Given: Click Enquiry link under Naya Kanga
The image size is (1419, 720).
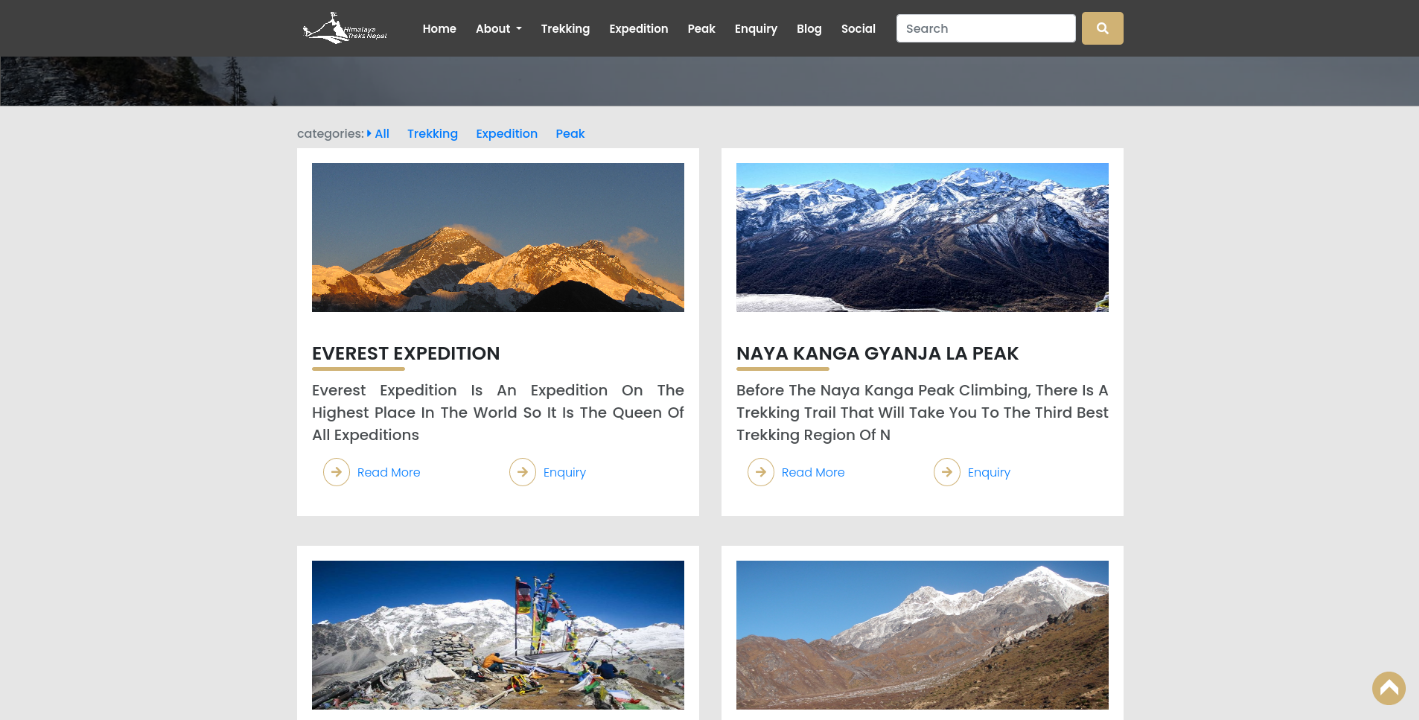Looking at the screenshot, I should click(989, 472).
